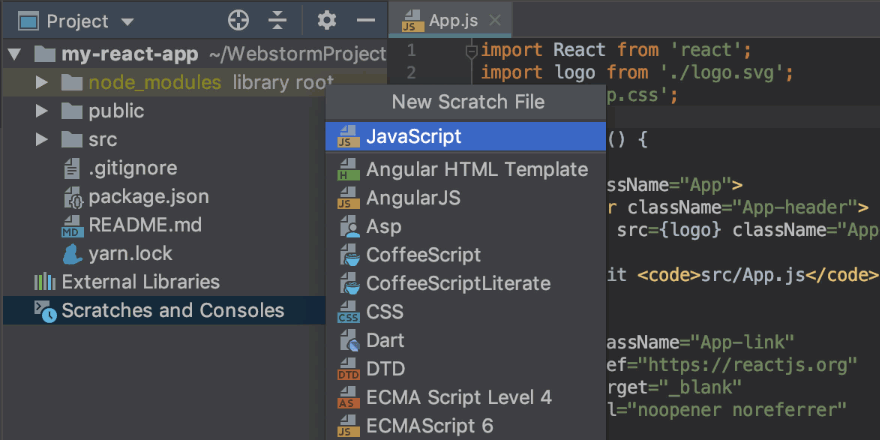The width and height of the screenshot is (880, 440).
Task: Select package.json in the project tree
Action: (x=149, y=196)
